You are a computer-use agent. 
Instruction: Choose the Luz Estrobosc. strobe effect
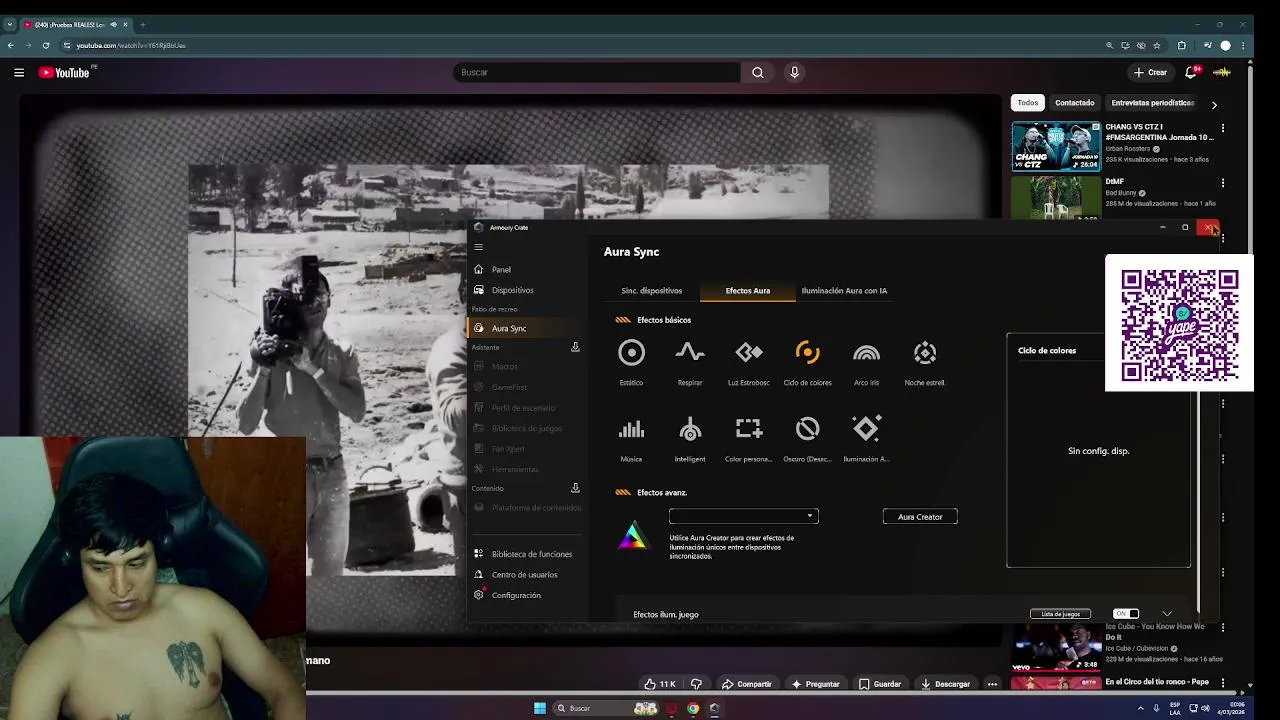(x=749, y=362)
